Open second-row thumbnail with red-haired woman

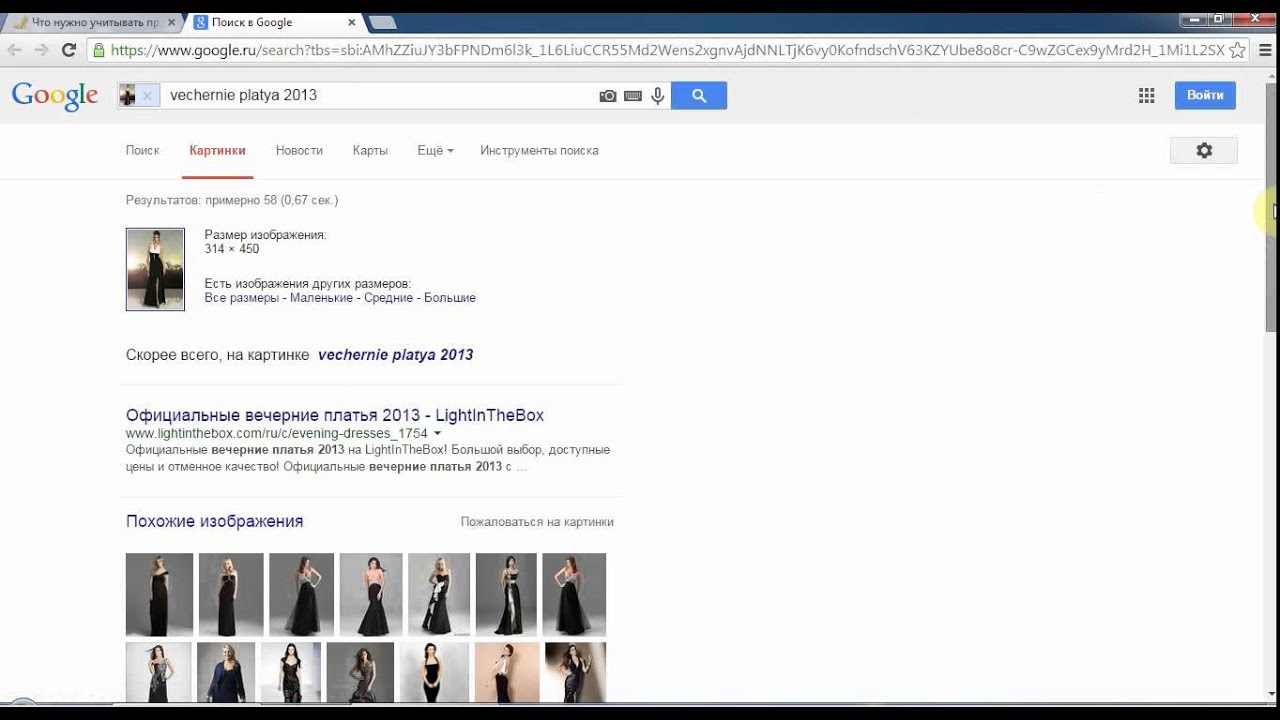point(507,672)
